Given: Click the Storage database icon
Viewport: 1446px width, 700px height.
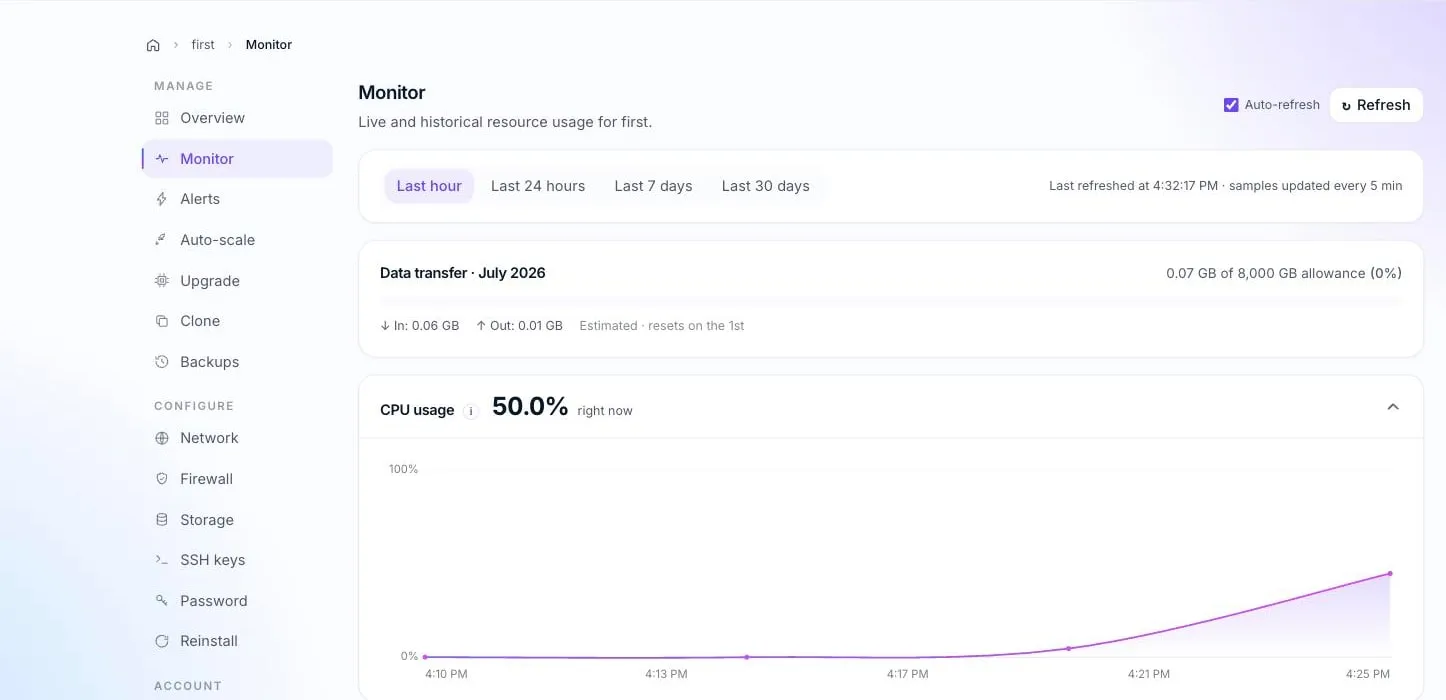Looking at the screenshot, I should click(x=162, y=520).
